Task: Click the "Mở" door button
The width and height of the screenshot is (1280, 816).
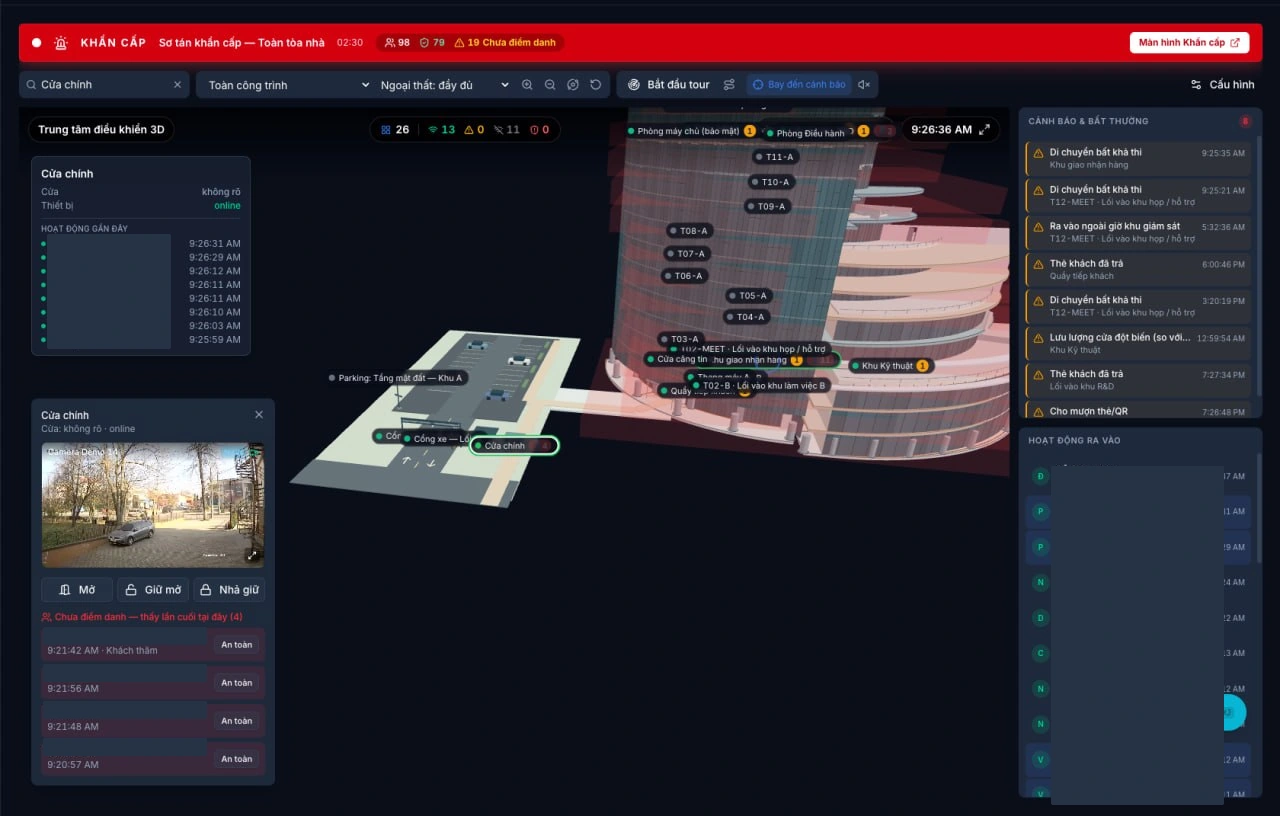Action: [77, 590]
